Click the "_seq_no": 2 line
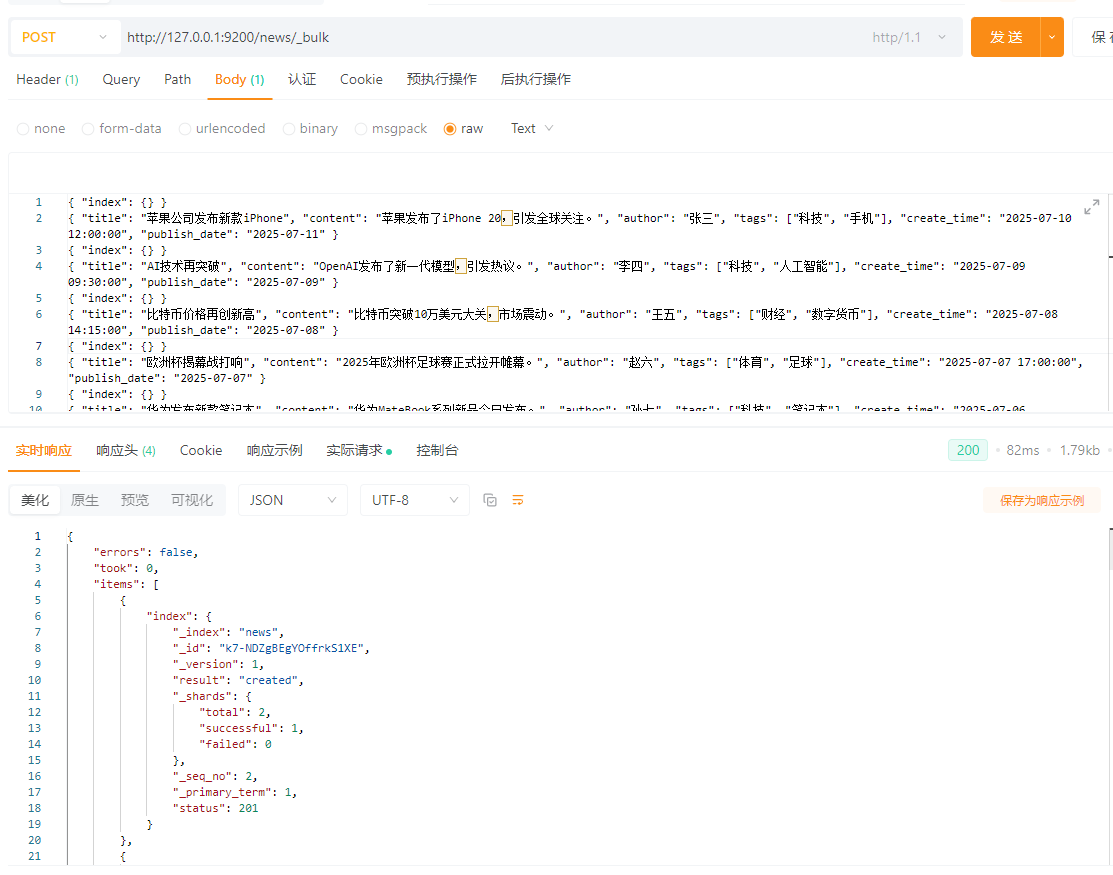This screenshot has width=1113, height=875. (x=215, y=776)
